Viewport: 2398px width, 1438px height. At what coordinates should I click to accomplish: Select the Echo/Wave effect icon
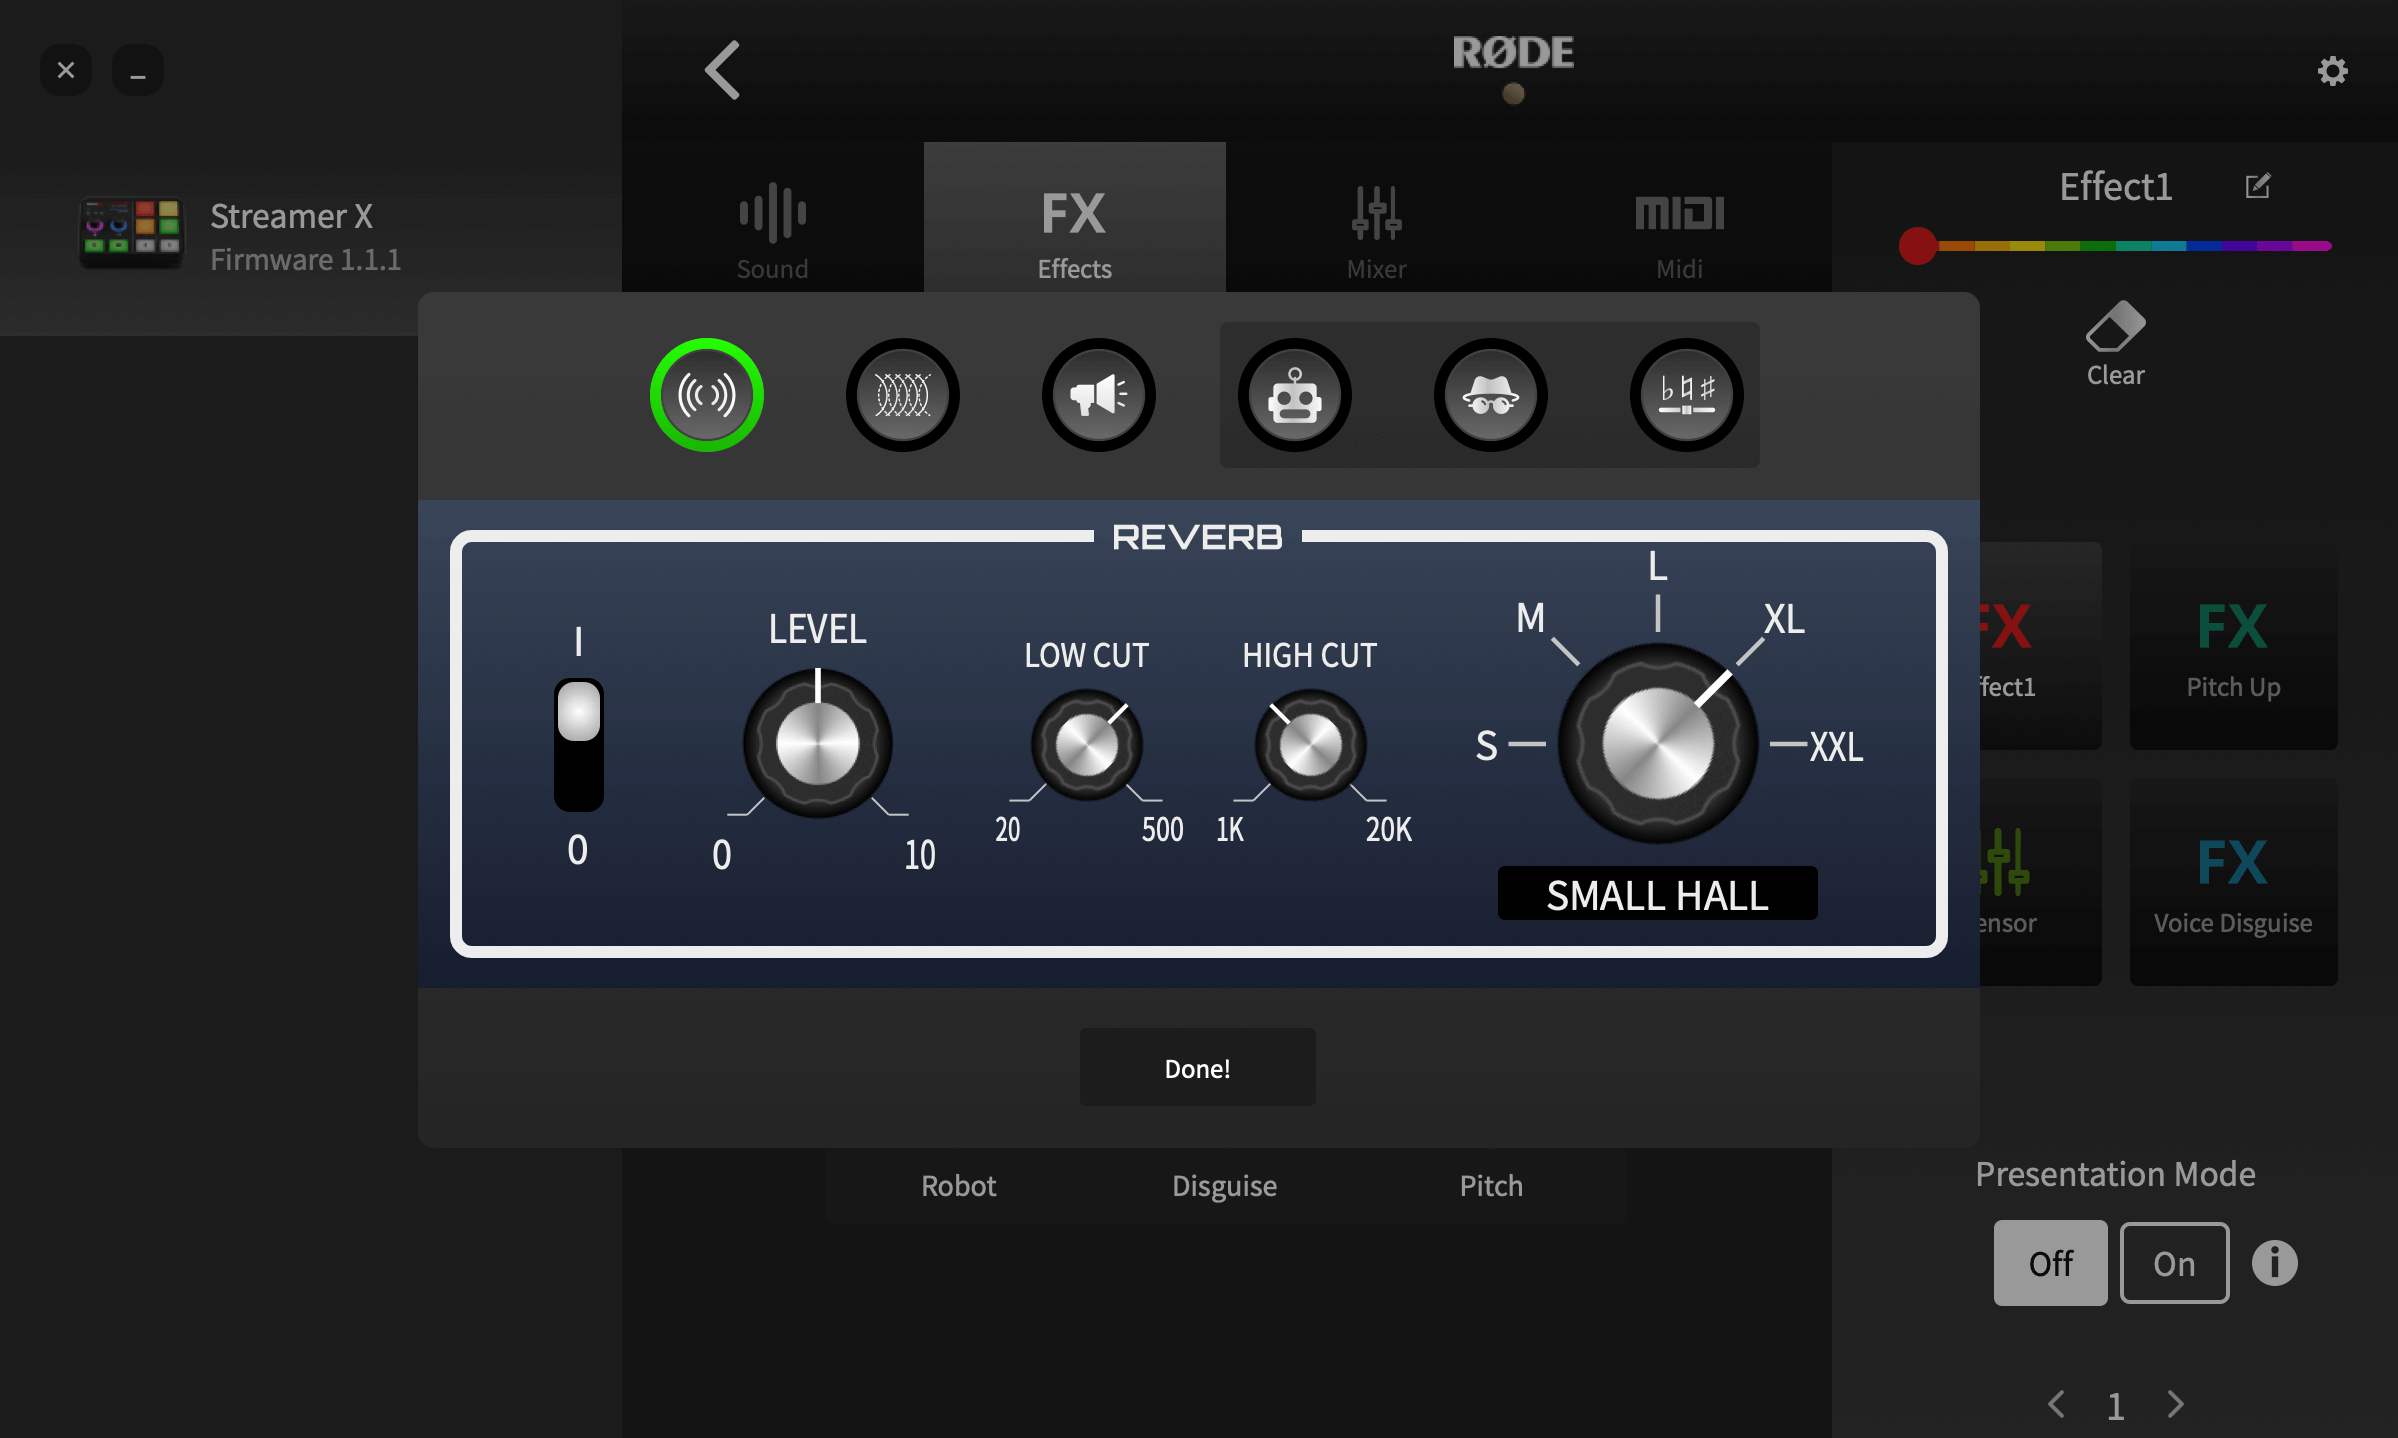(x=902, y=394)
